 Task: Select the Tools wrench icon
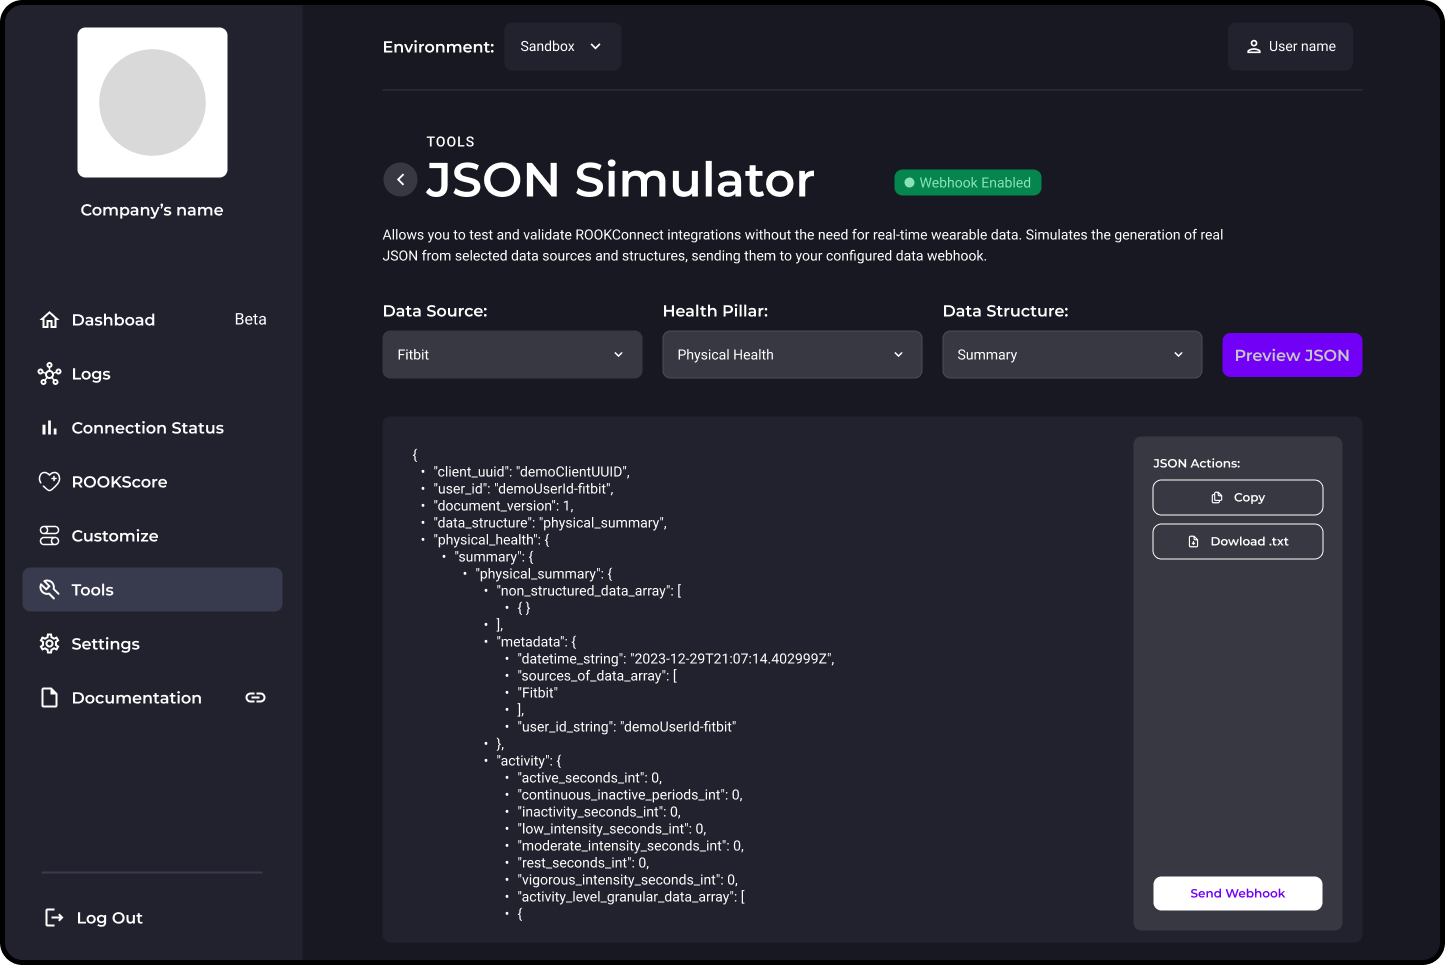(x=50, y=589)
